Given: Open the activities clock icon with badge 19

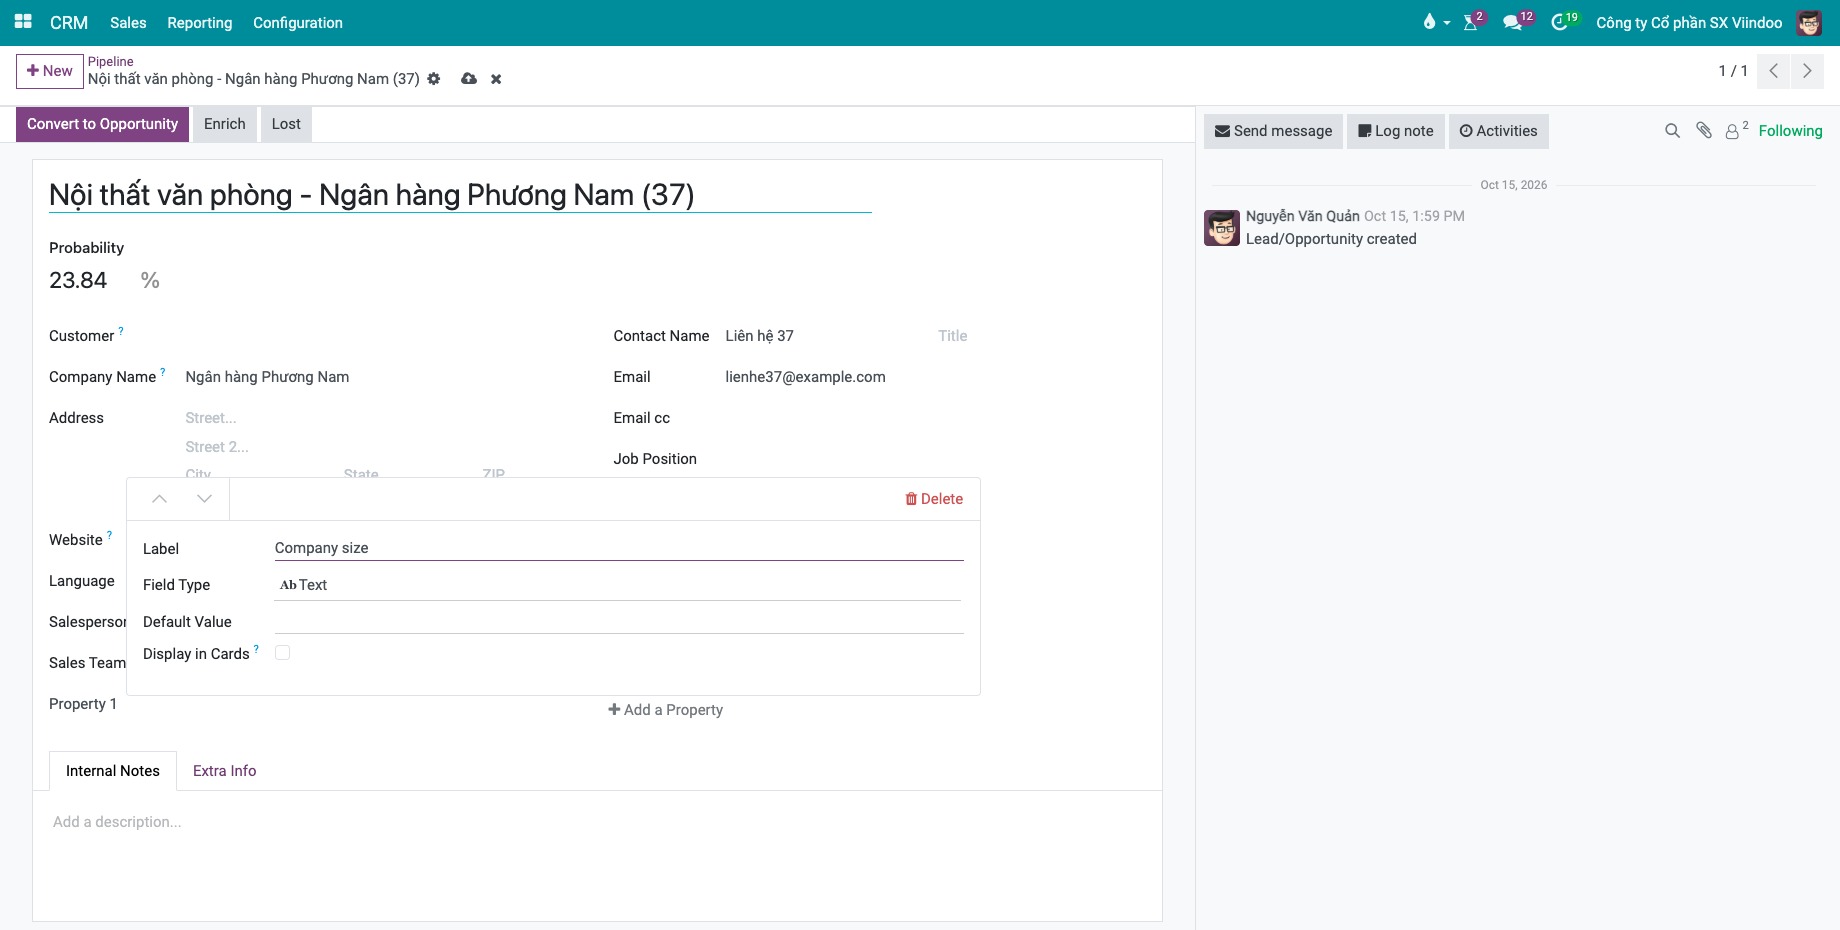Looking at the screenshot, I should [x=1563, y=22].
